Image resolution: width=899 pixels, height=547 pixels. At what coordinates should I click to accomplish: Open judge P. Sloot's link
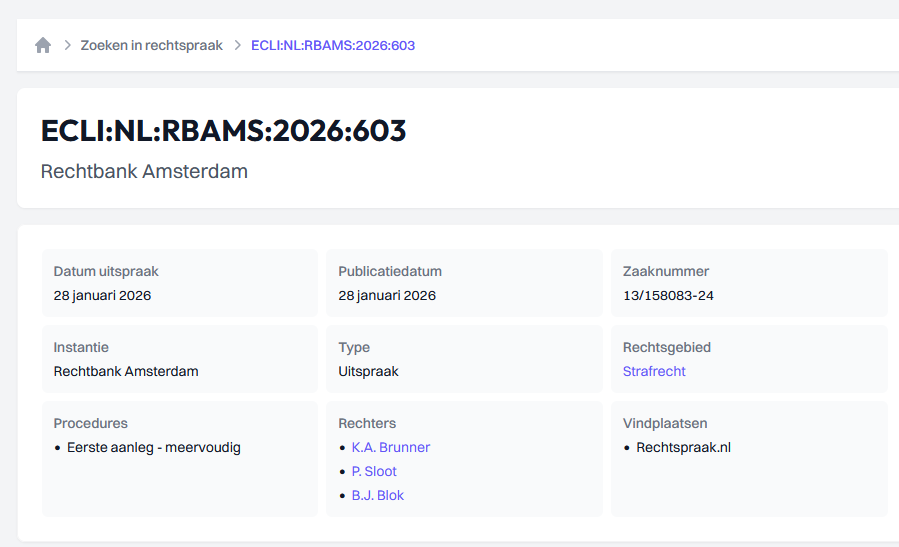point(374,471)
